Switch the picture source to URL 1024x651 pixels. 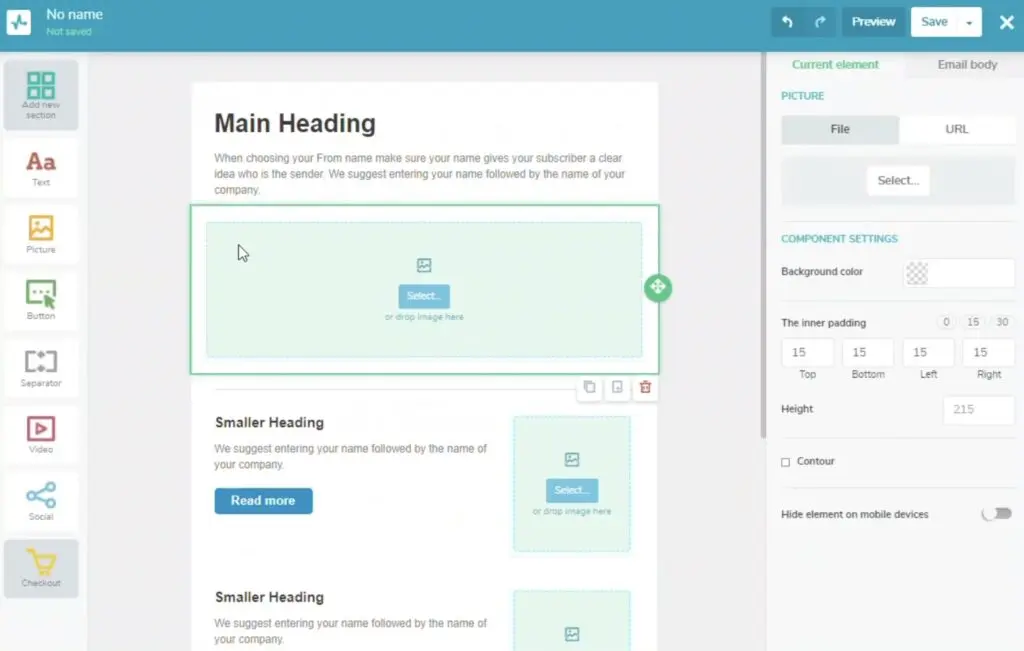tap(957, 129)
